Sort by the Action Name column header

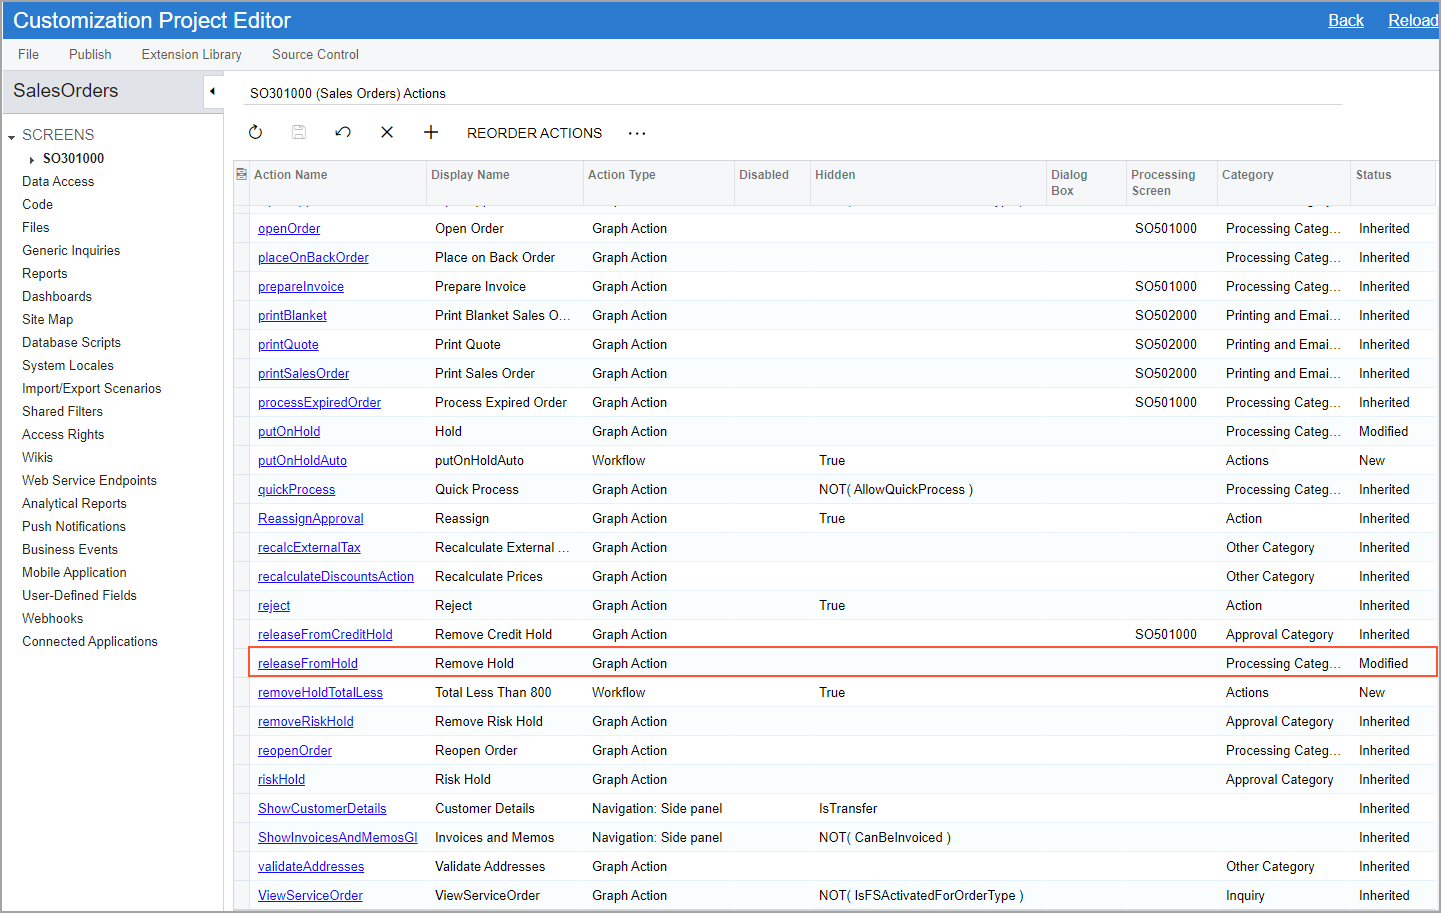pos(291,175)
